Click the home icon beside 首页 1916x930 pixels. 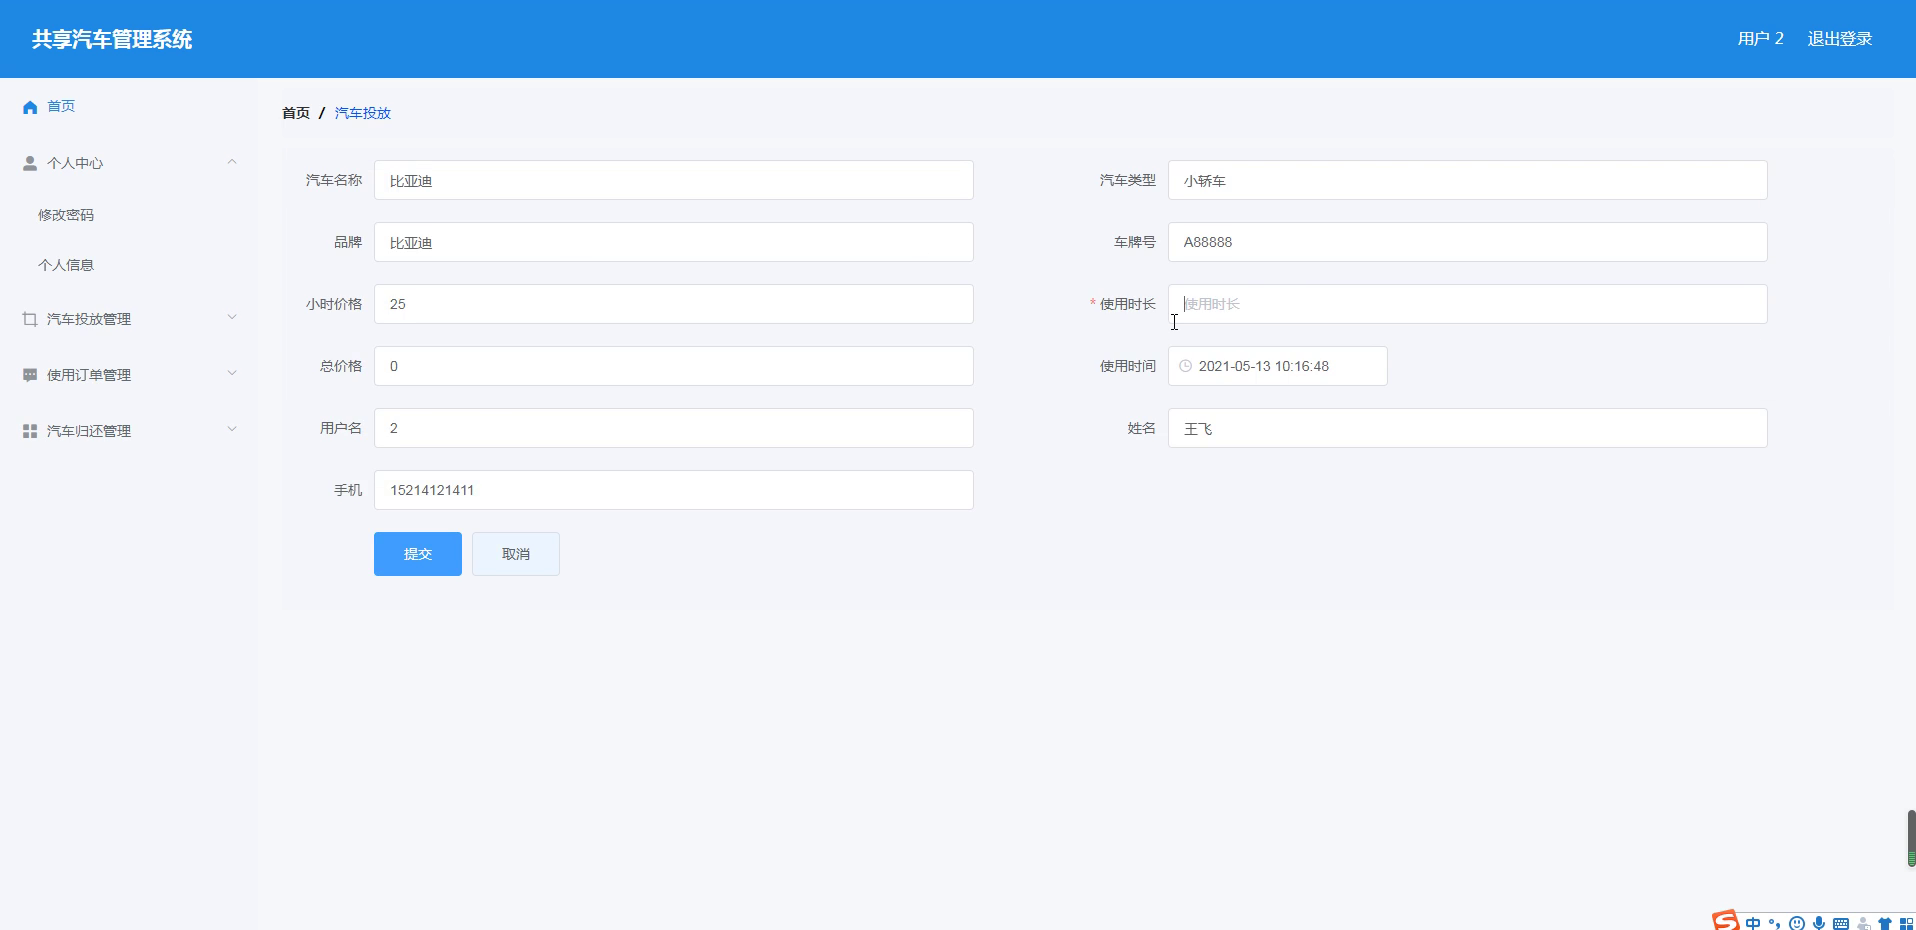pyautogui.click(x=30, y=107)
